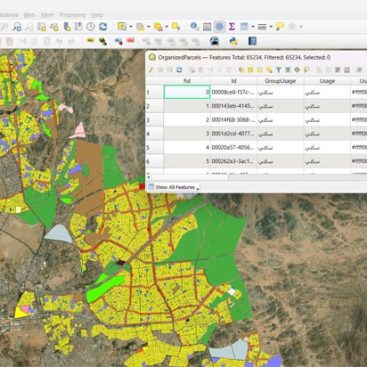Click the filter funnel icon in the attribute table
This screenshot has height=367, width=367.
(278, 70)
